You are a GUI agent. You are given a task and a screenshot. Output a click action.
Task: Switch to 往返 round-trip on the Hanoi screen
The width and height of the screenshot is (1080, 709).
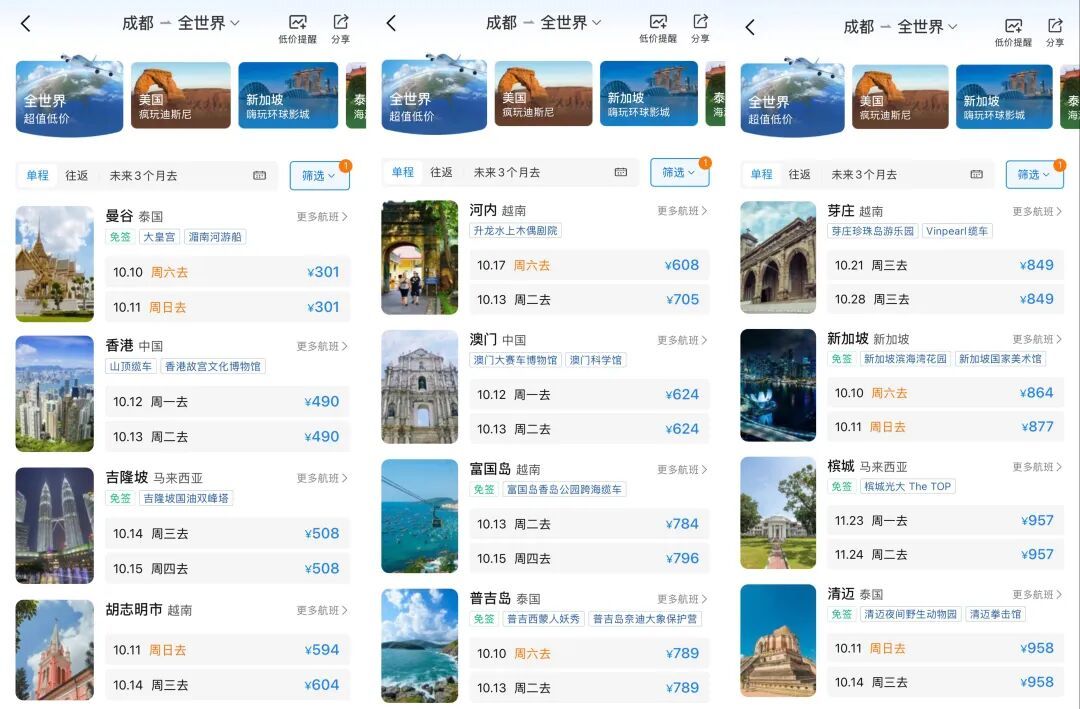click(x=442, y=172)
